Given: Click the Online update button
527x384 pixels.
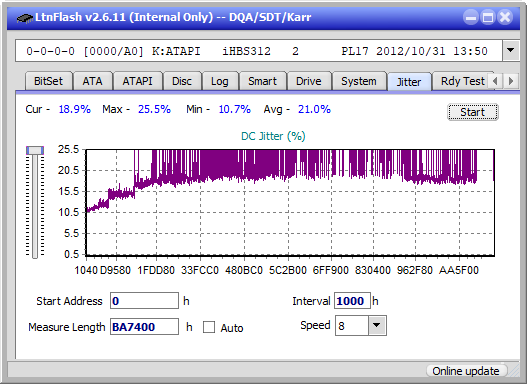Looking at the screenshot, I should click(x=466, y=371).
